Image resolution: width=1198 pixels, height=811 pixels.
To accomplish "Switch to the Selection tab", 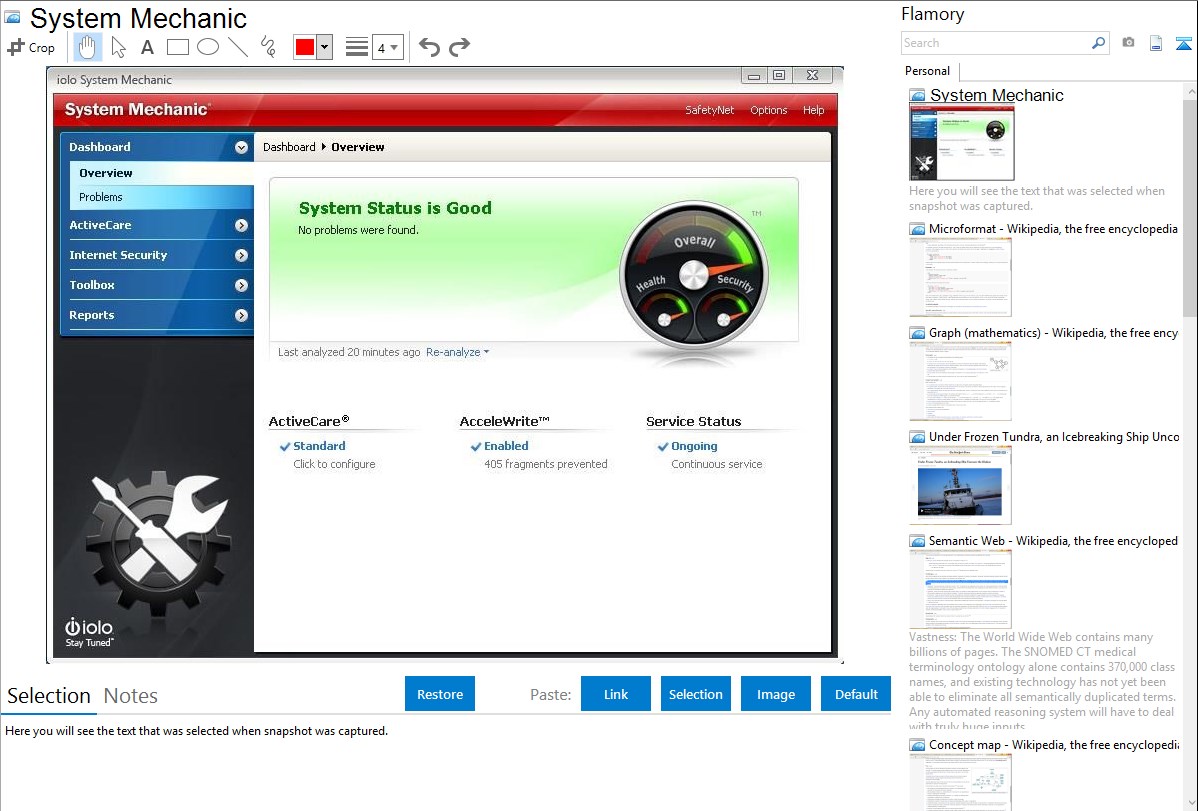I will click(49, 696).
